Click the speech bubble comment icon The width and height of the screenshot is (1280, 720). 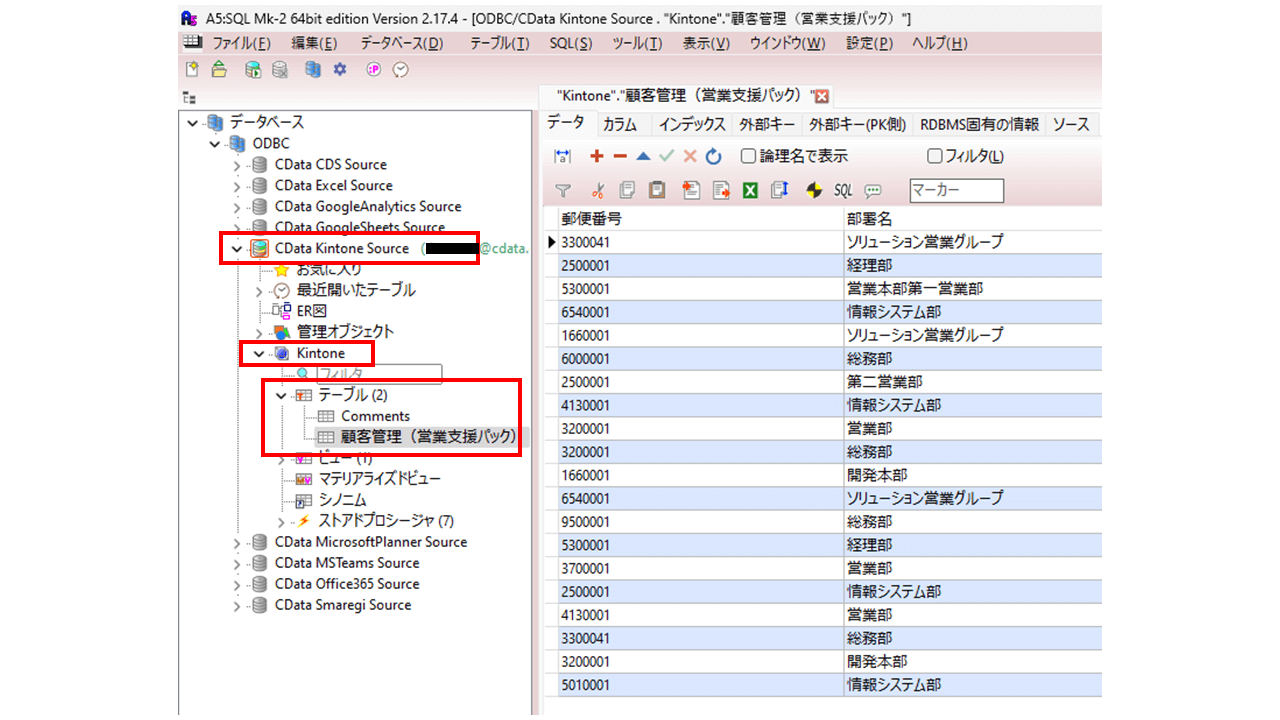pos(873,190)
